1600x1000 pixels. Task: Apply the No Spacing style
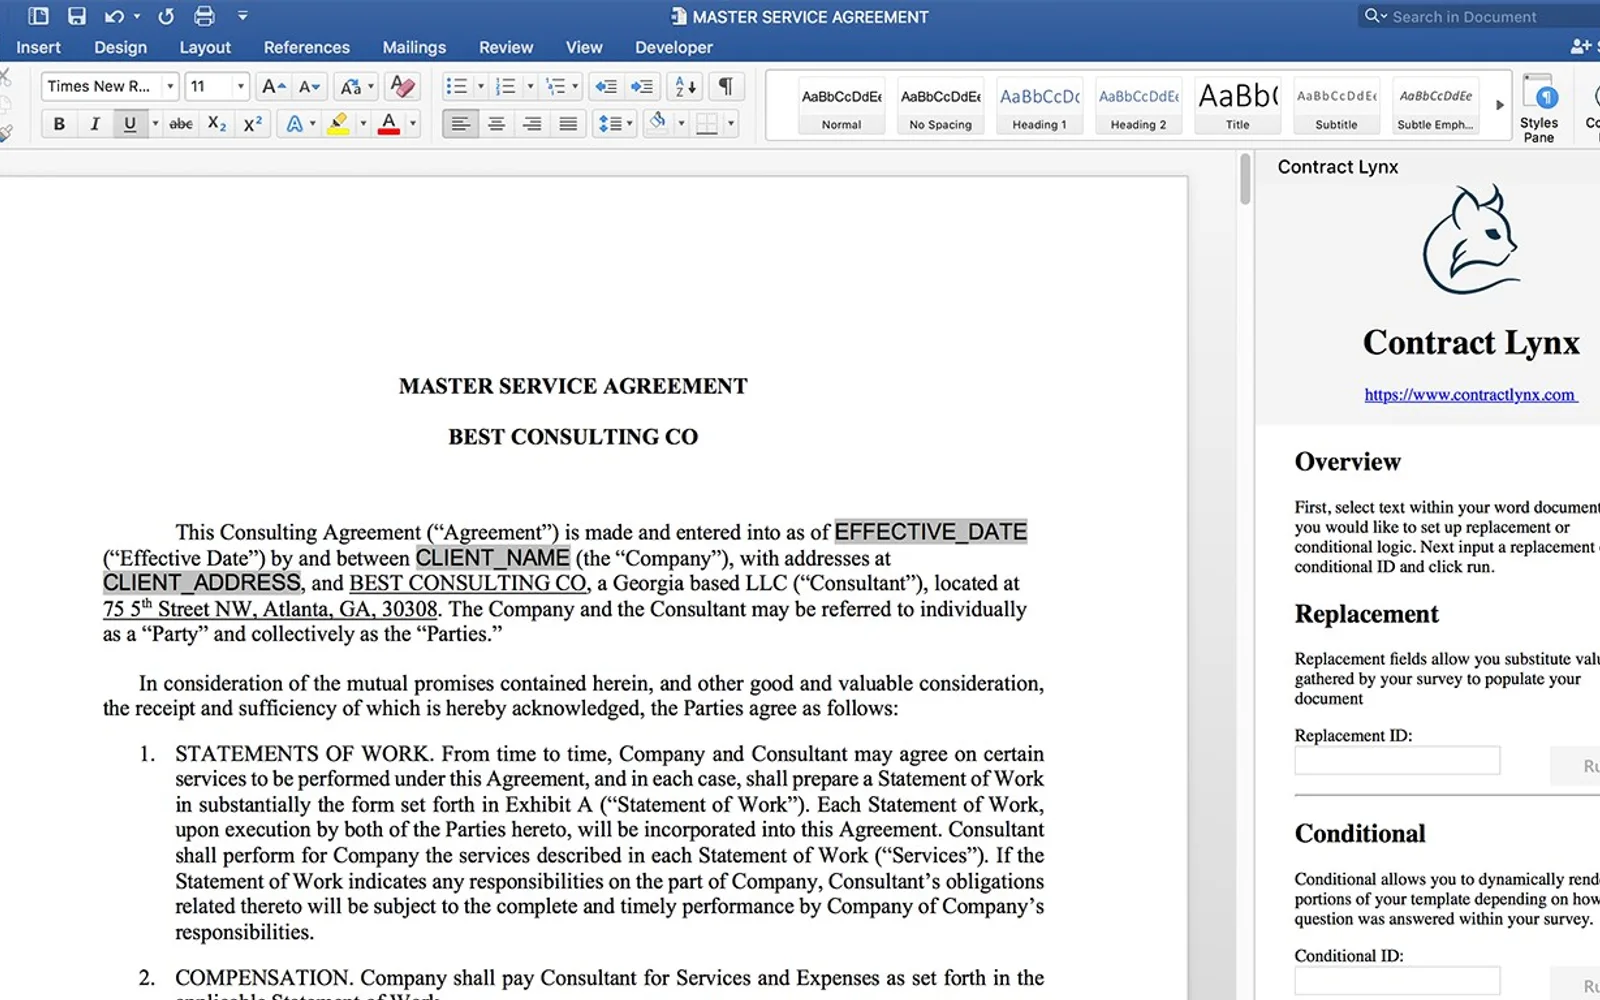[940, 106]
